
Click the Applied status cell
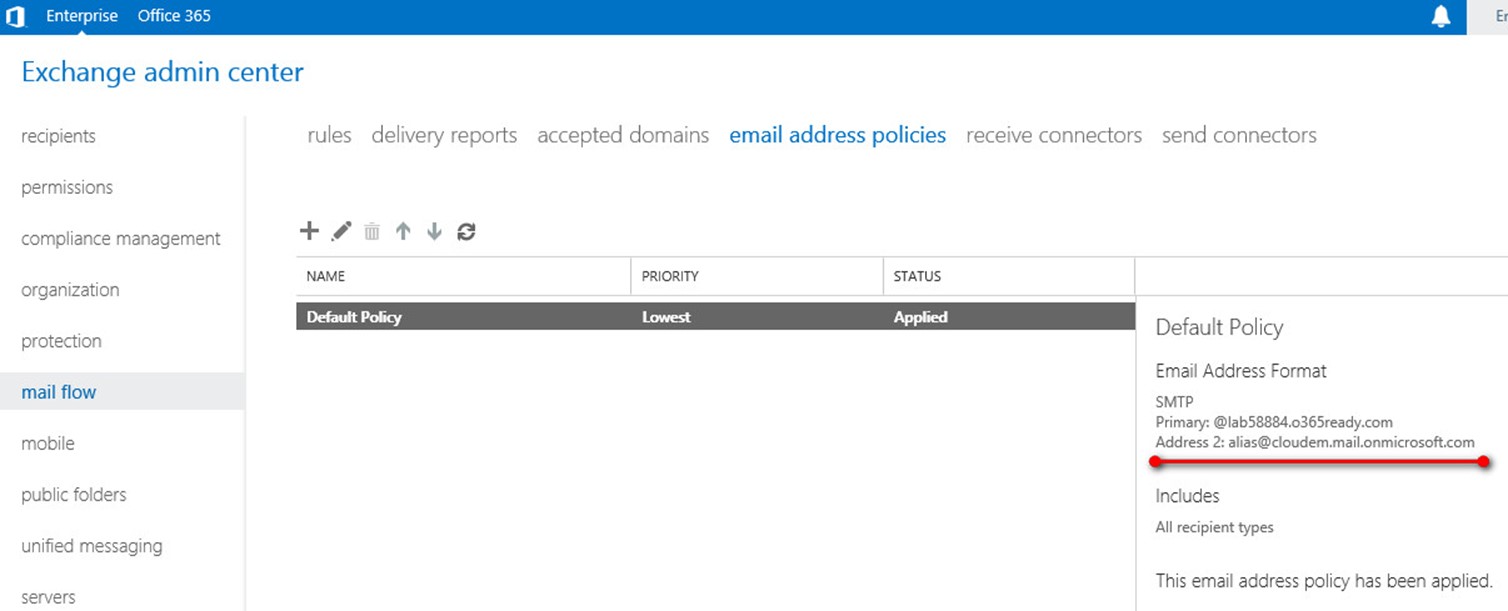[x=921, y=317]
